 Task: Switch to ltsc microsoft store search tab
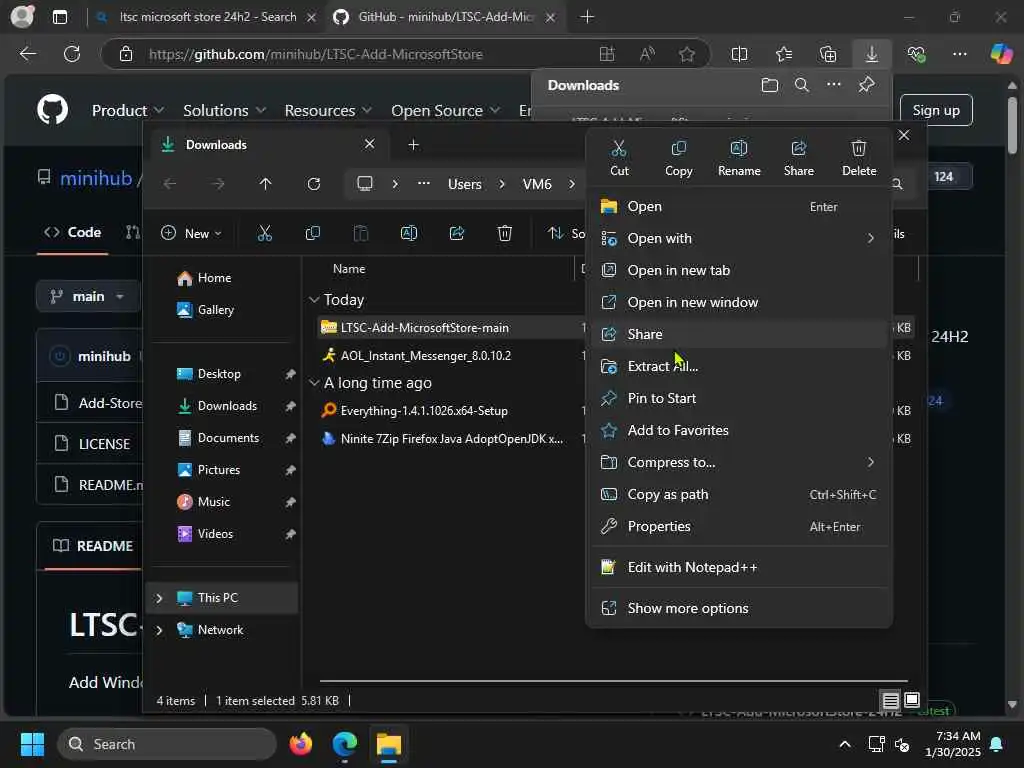pyautogui.click(x=206, y=17)
